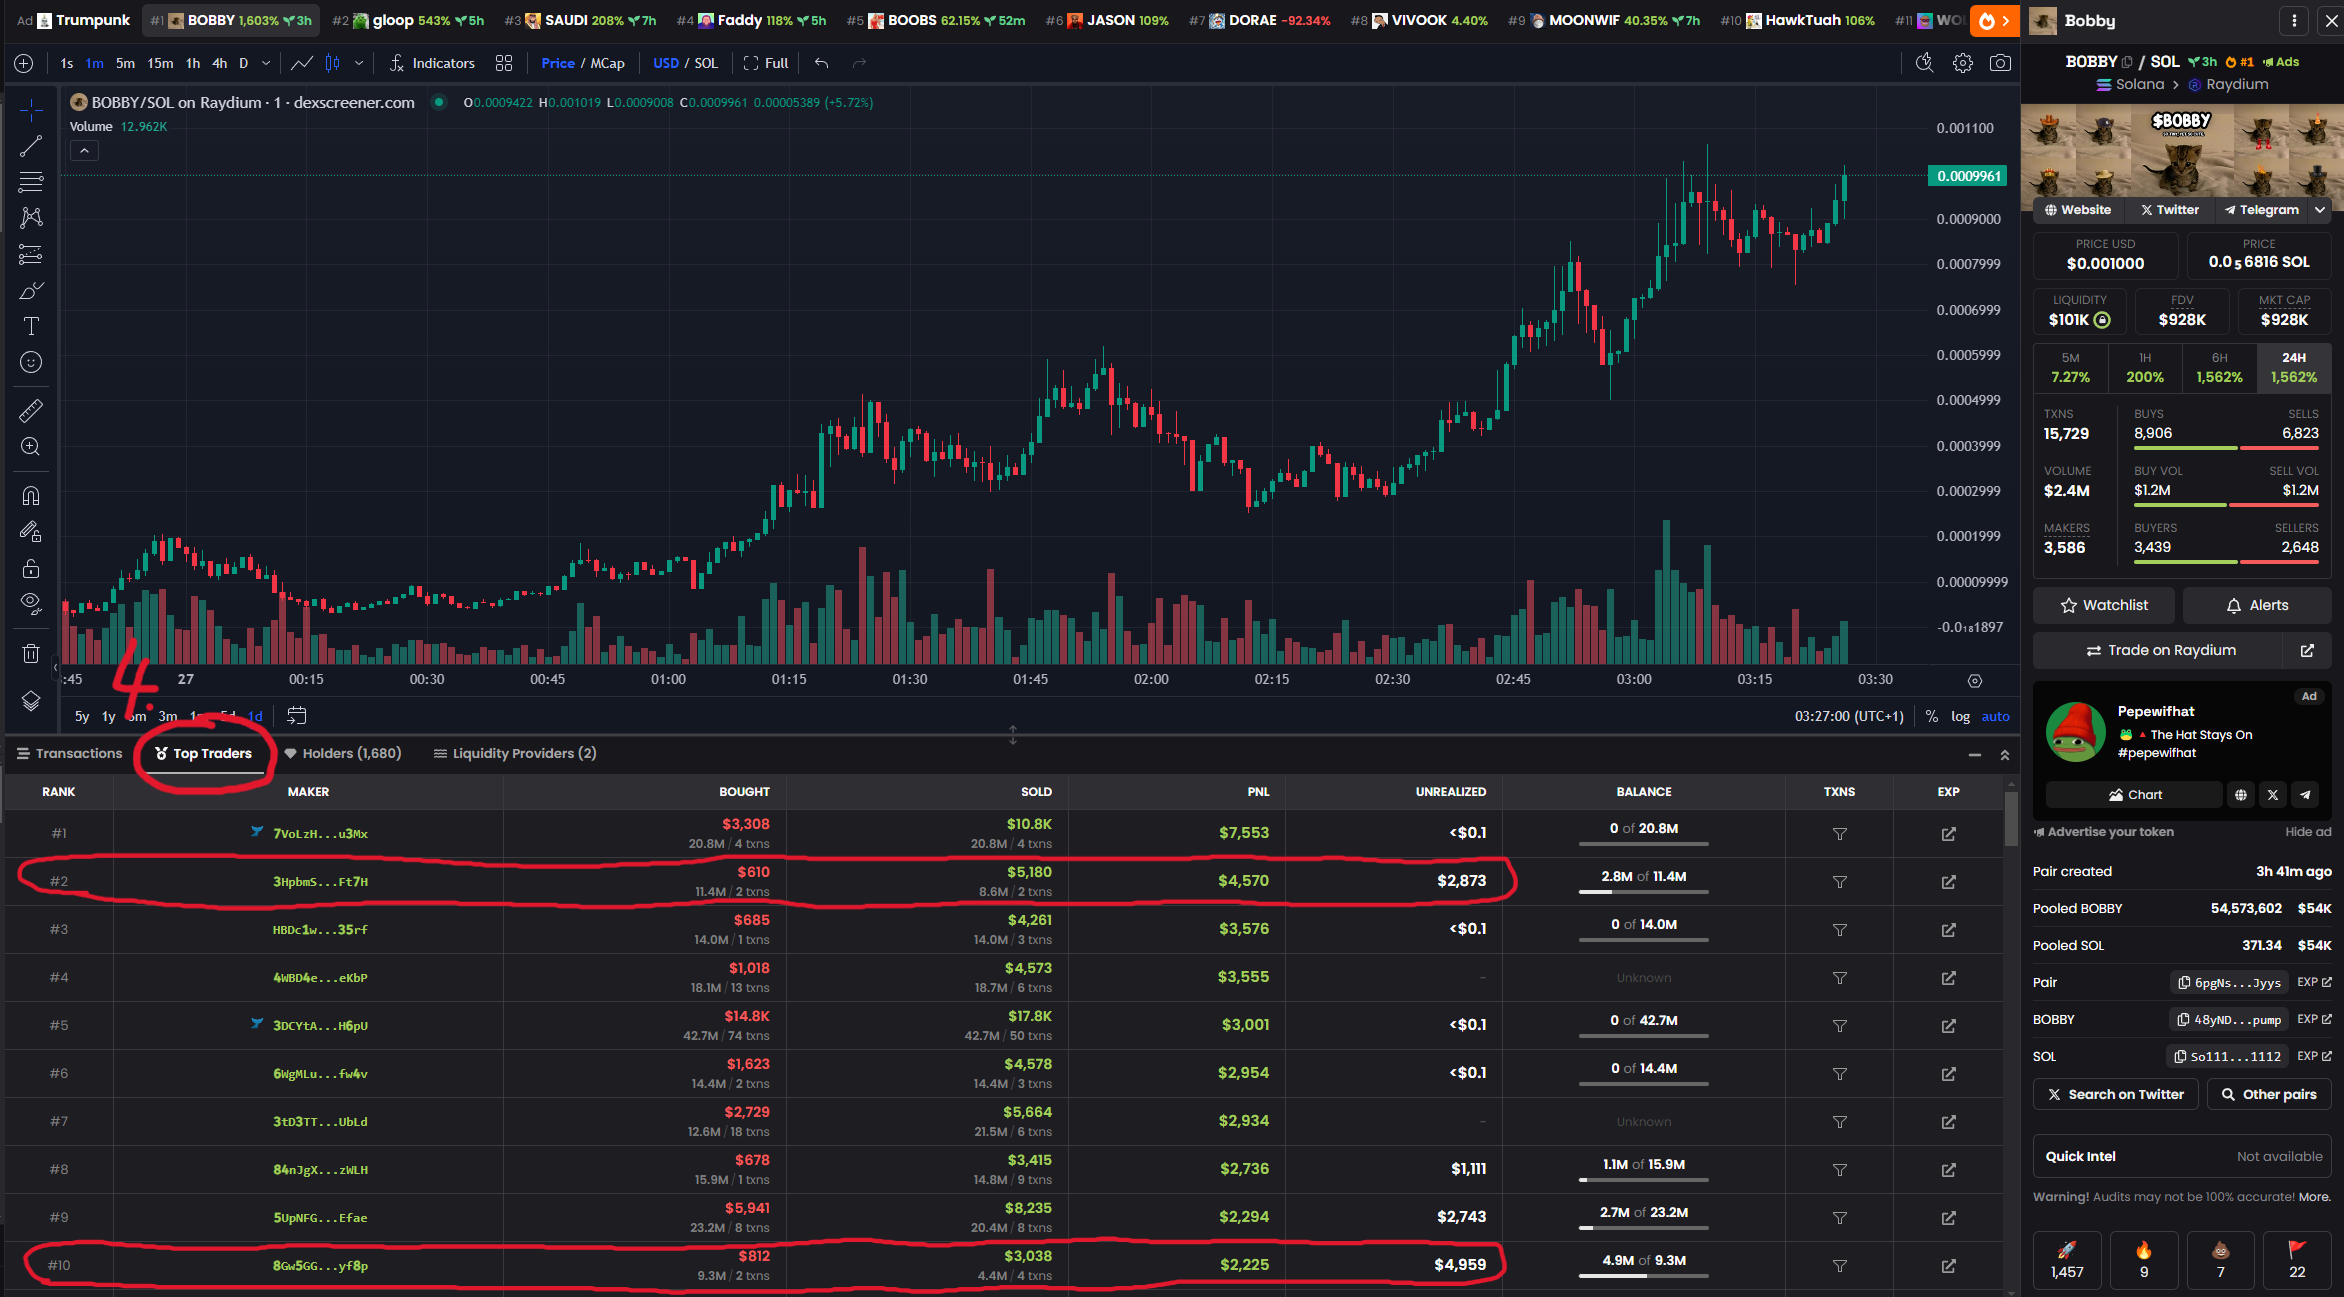Open the Telegram link
Viewport: 2344px width, 1297px height.
click(2262, 210)
